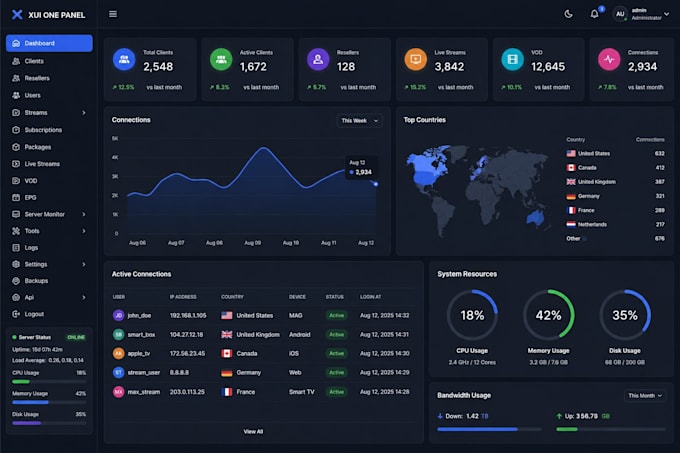680x453 pixels.
Task: Expand the Api submenu chevron
Action: (x=84, y=297)
